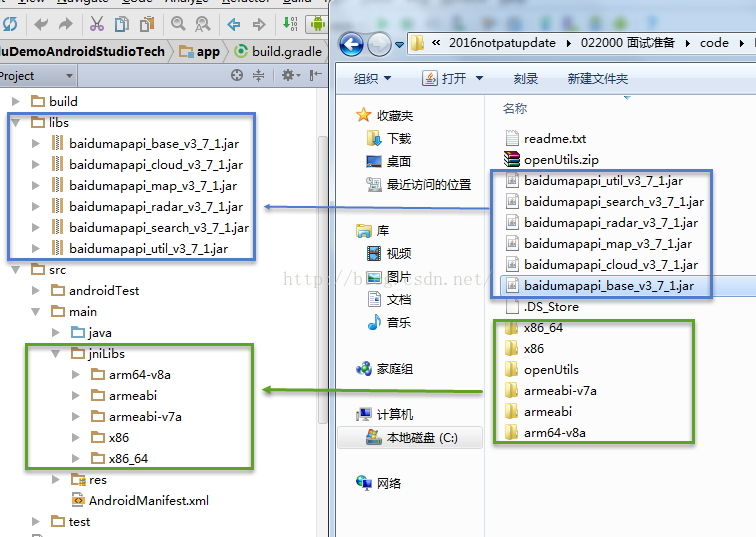Select armeabi-v7a folder in Project tree
The width and height of the screenshot is (756, 537).
(136, 416)
